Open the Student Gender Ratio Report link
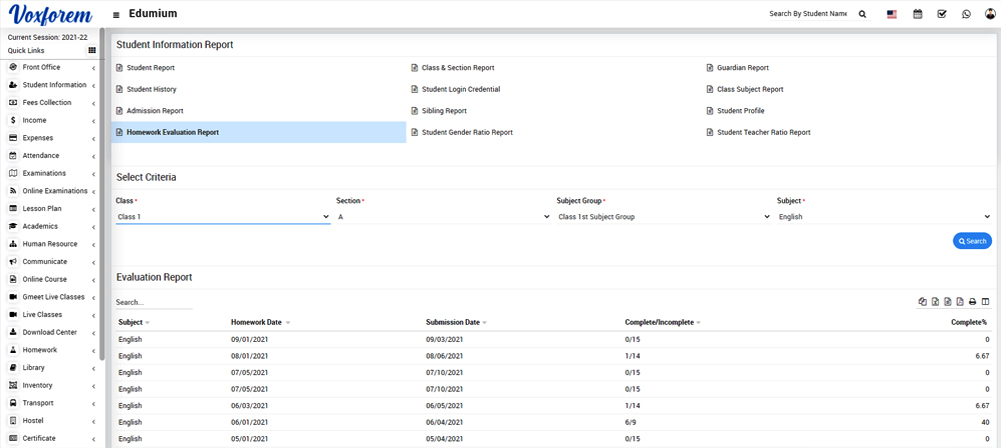Viewport: 1001px width, 448px height. [x=467, y=132]
